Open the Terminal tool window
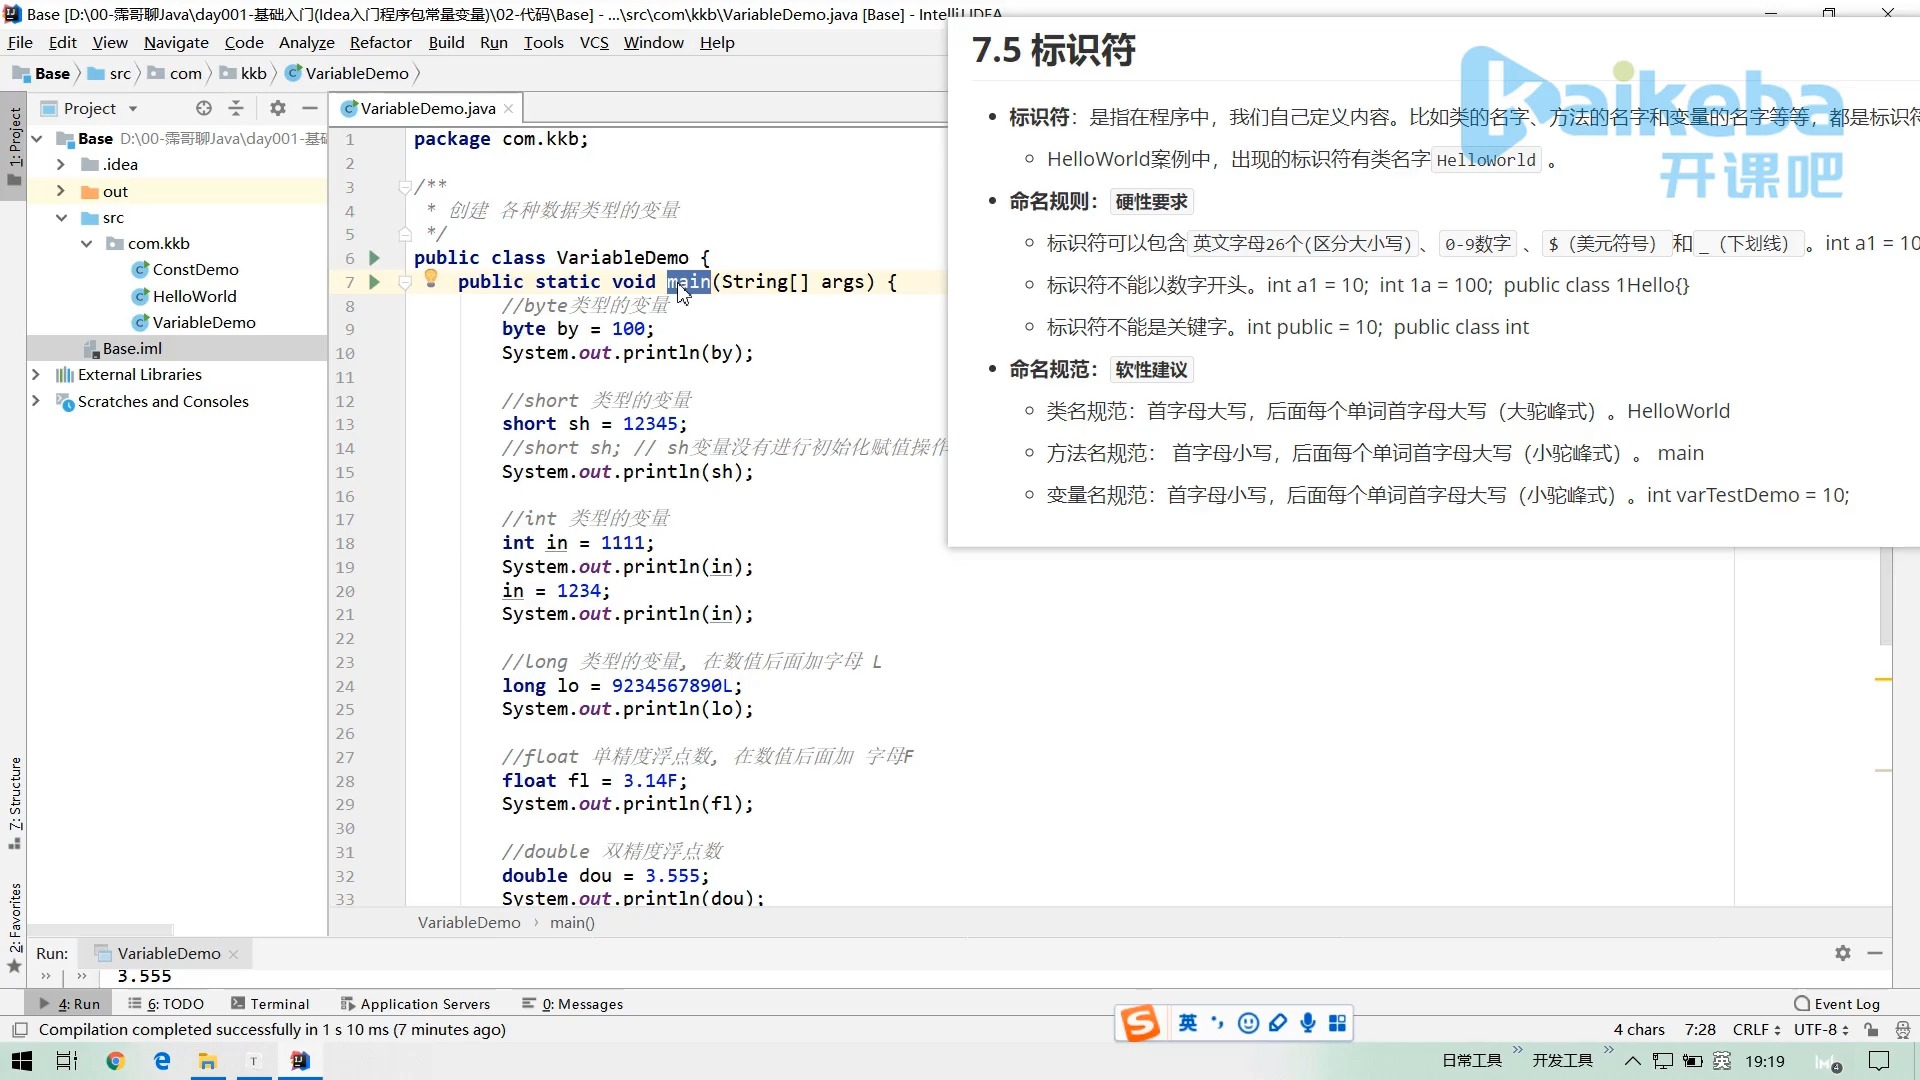The width and height of the screenshot is (1920, 1080). 270,1004
